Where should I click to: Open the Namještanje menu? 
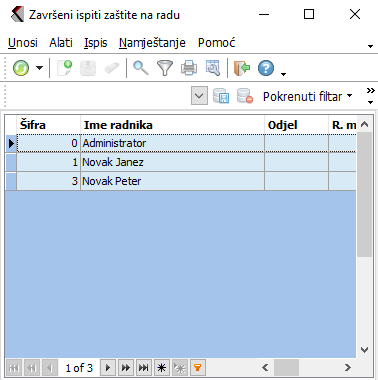point(152,43)
